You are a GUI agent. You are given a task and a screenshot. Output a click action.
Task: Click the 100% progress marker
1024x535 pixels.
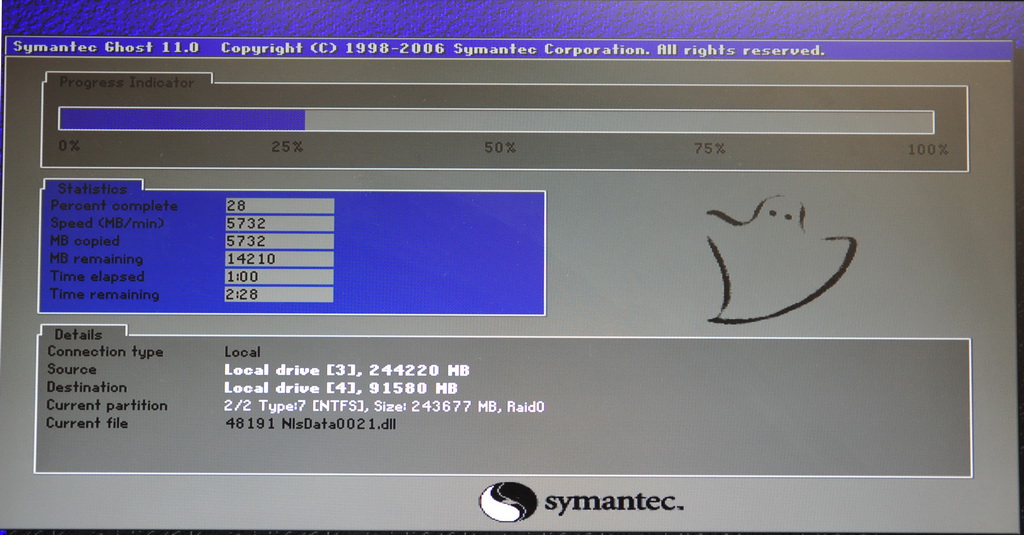(928, 150)
